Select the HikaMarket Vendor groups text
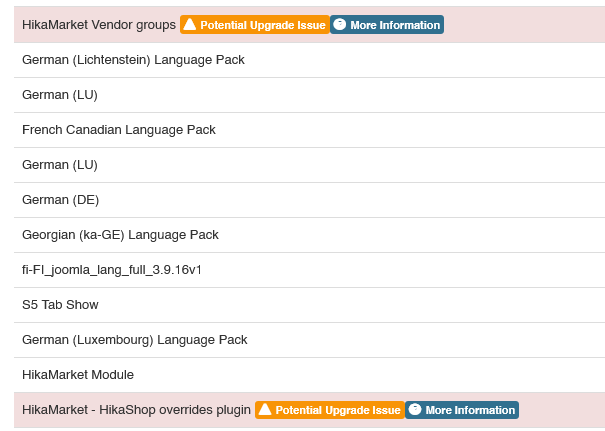The height and width of the screenshot is (431, 605). coord(99,25)
